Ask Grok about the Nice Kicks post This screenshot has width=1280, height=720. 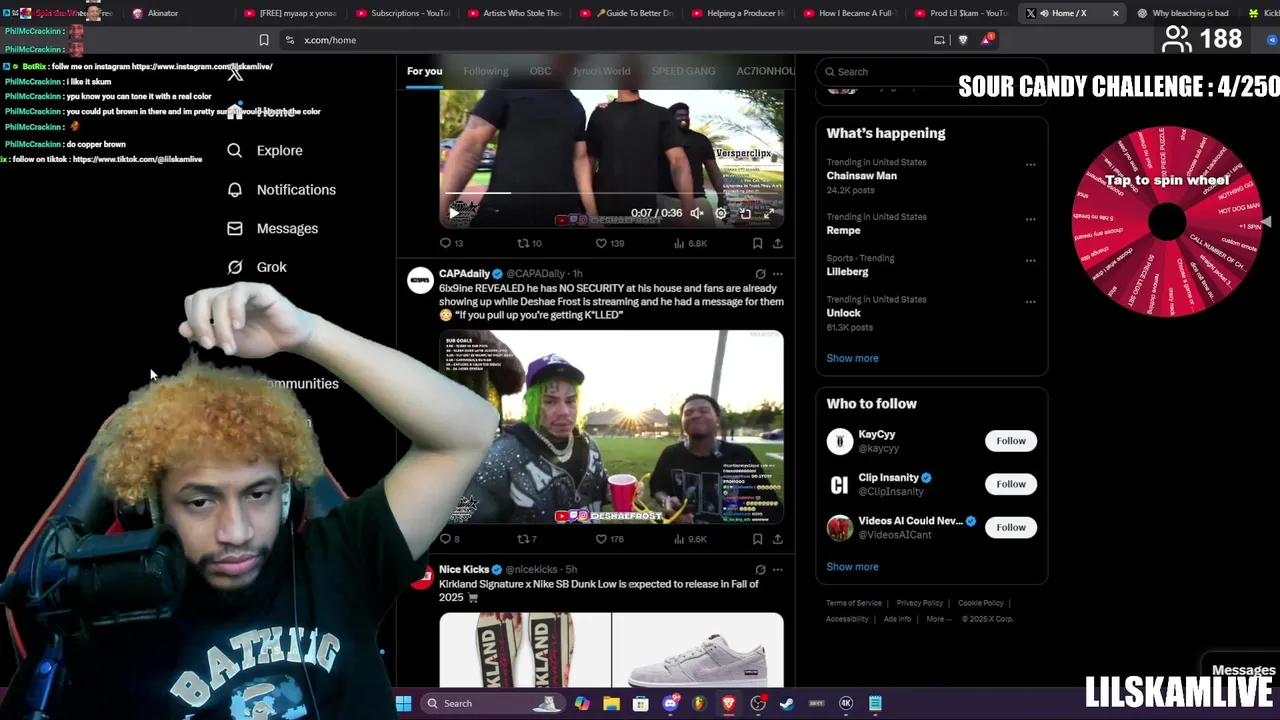click(760, 570)
